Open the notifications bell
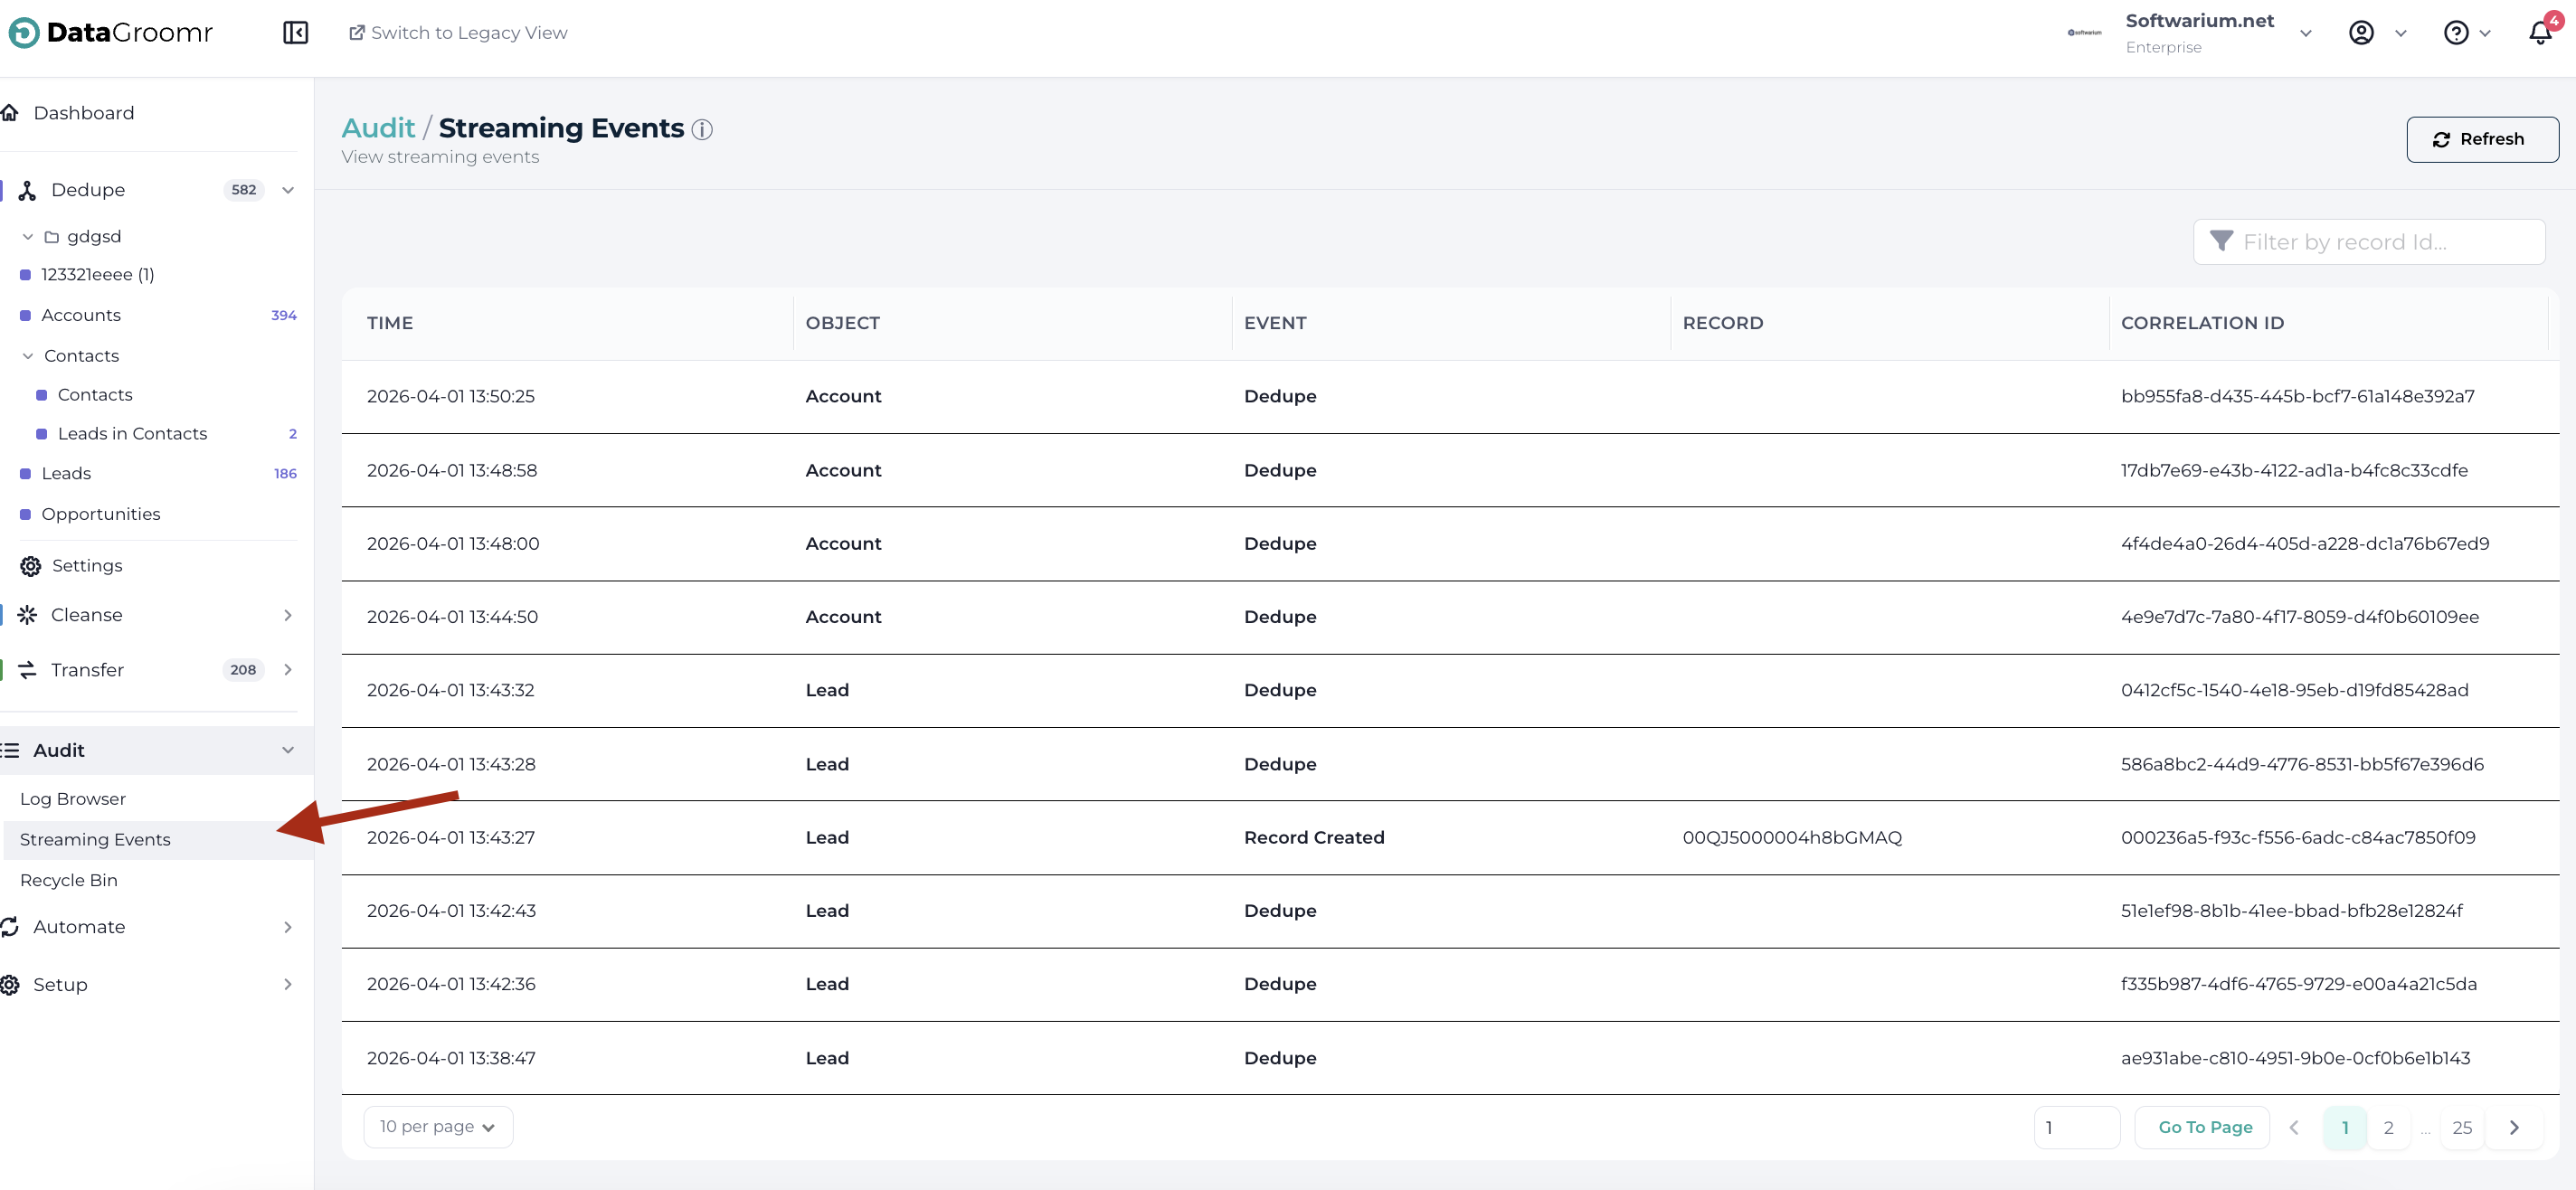Viewport: 2576px width, 1190px height. [2539, 33]
